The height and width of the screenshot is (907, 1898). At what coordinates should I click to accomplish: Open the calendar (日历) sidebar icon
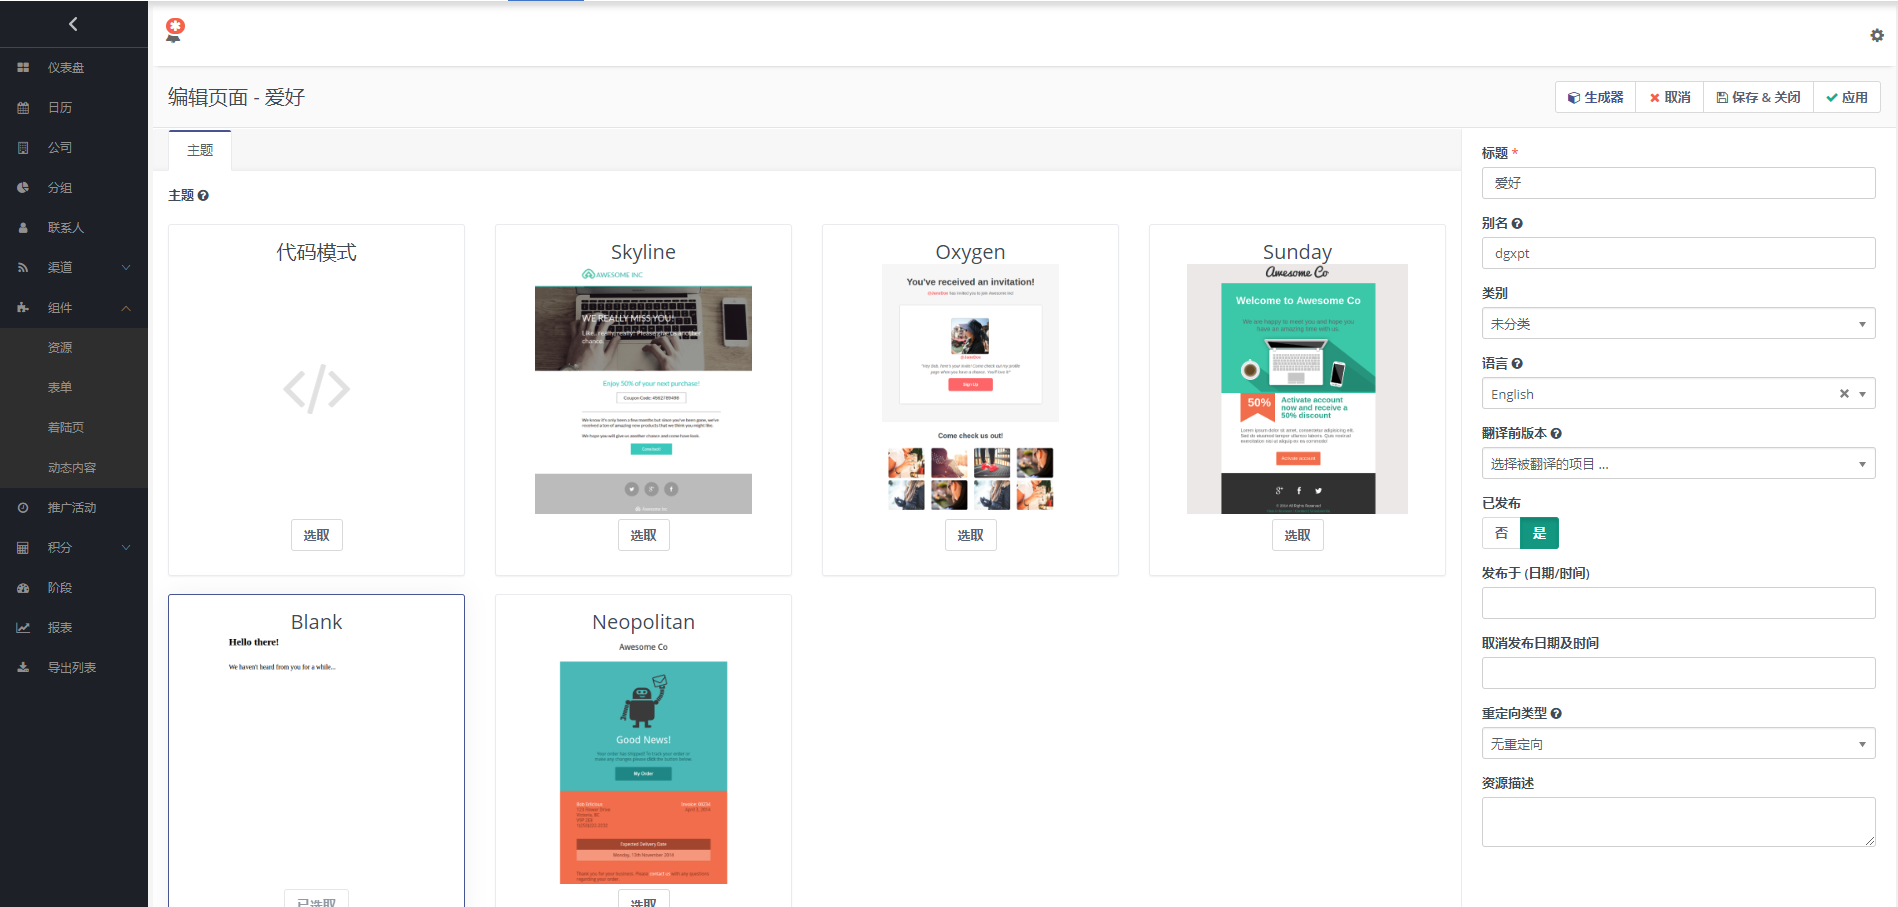coord(23,108)
